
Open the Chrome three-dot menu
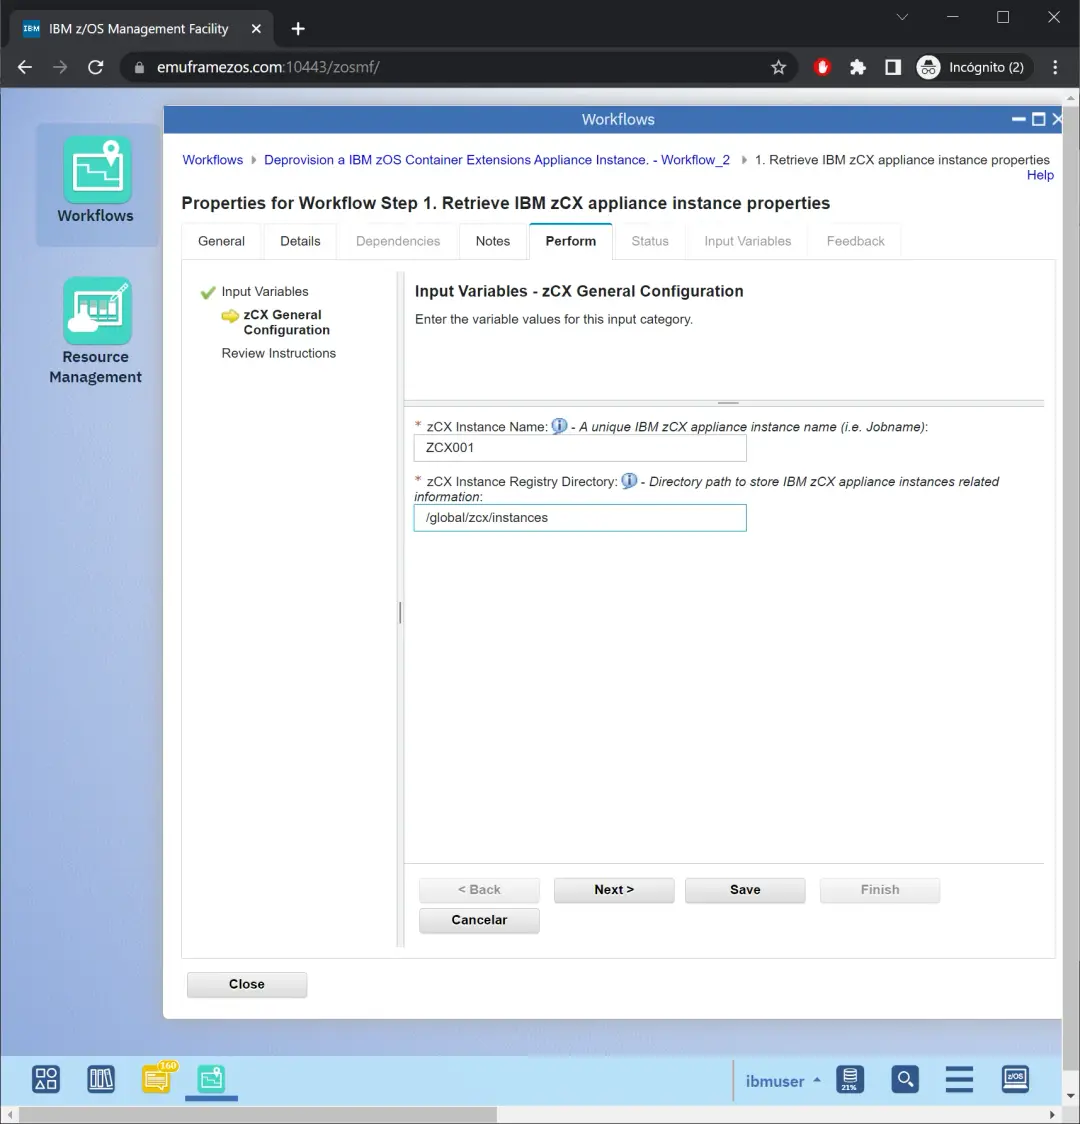[1055, 67]
